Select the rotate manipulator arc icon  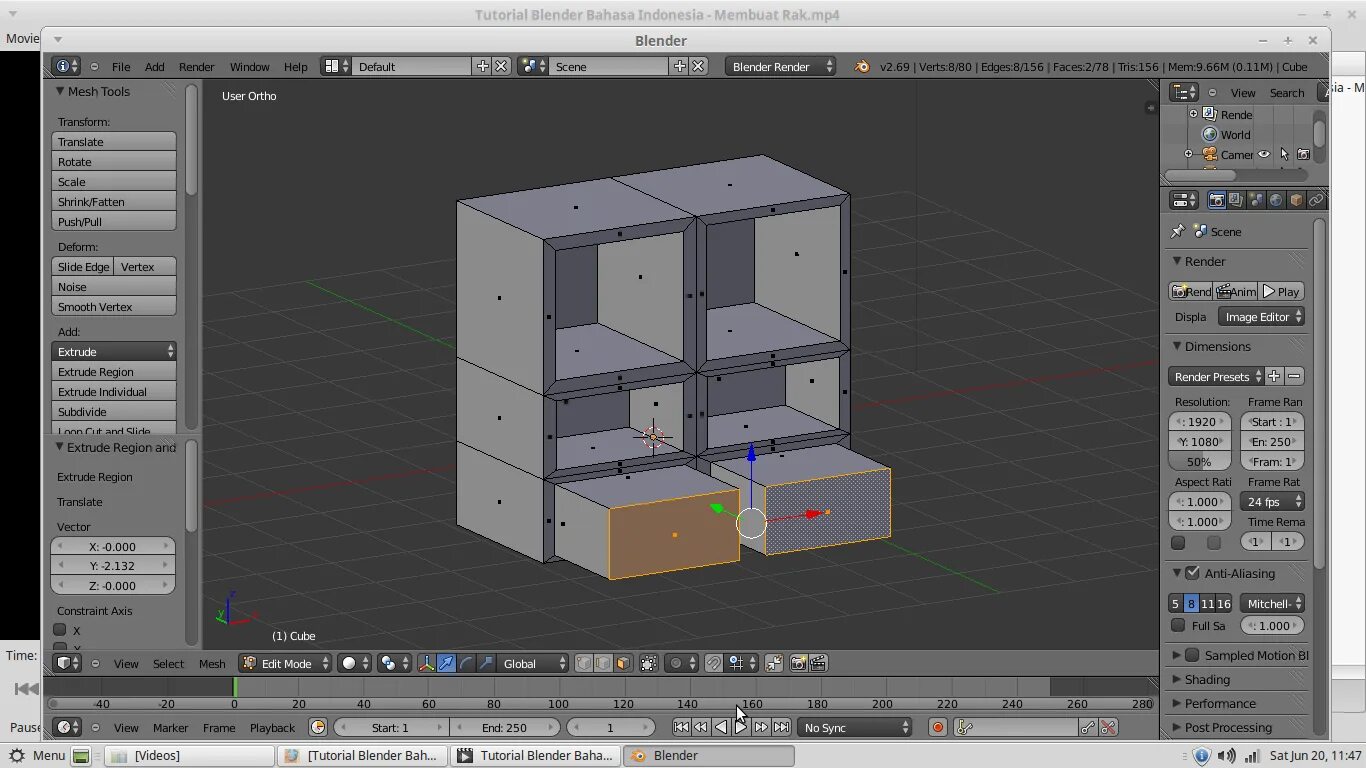pyautogui.click(x=466, y=663)
